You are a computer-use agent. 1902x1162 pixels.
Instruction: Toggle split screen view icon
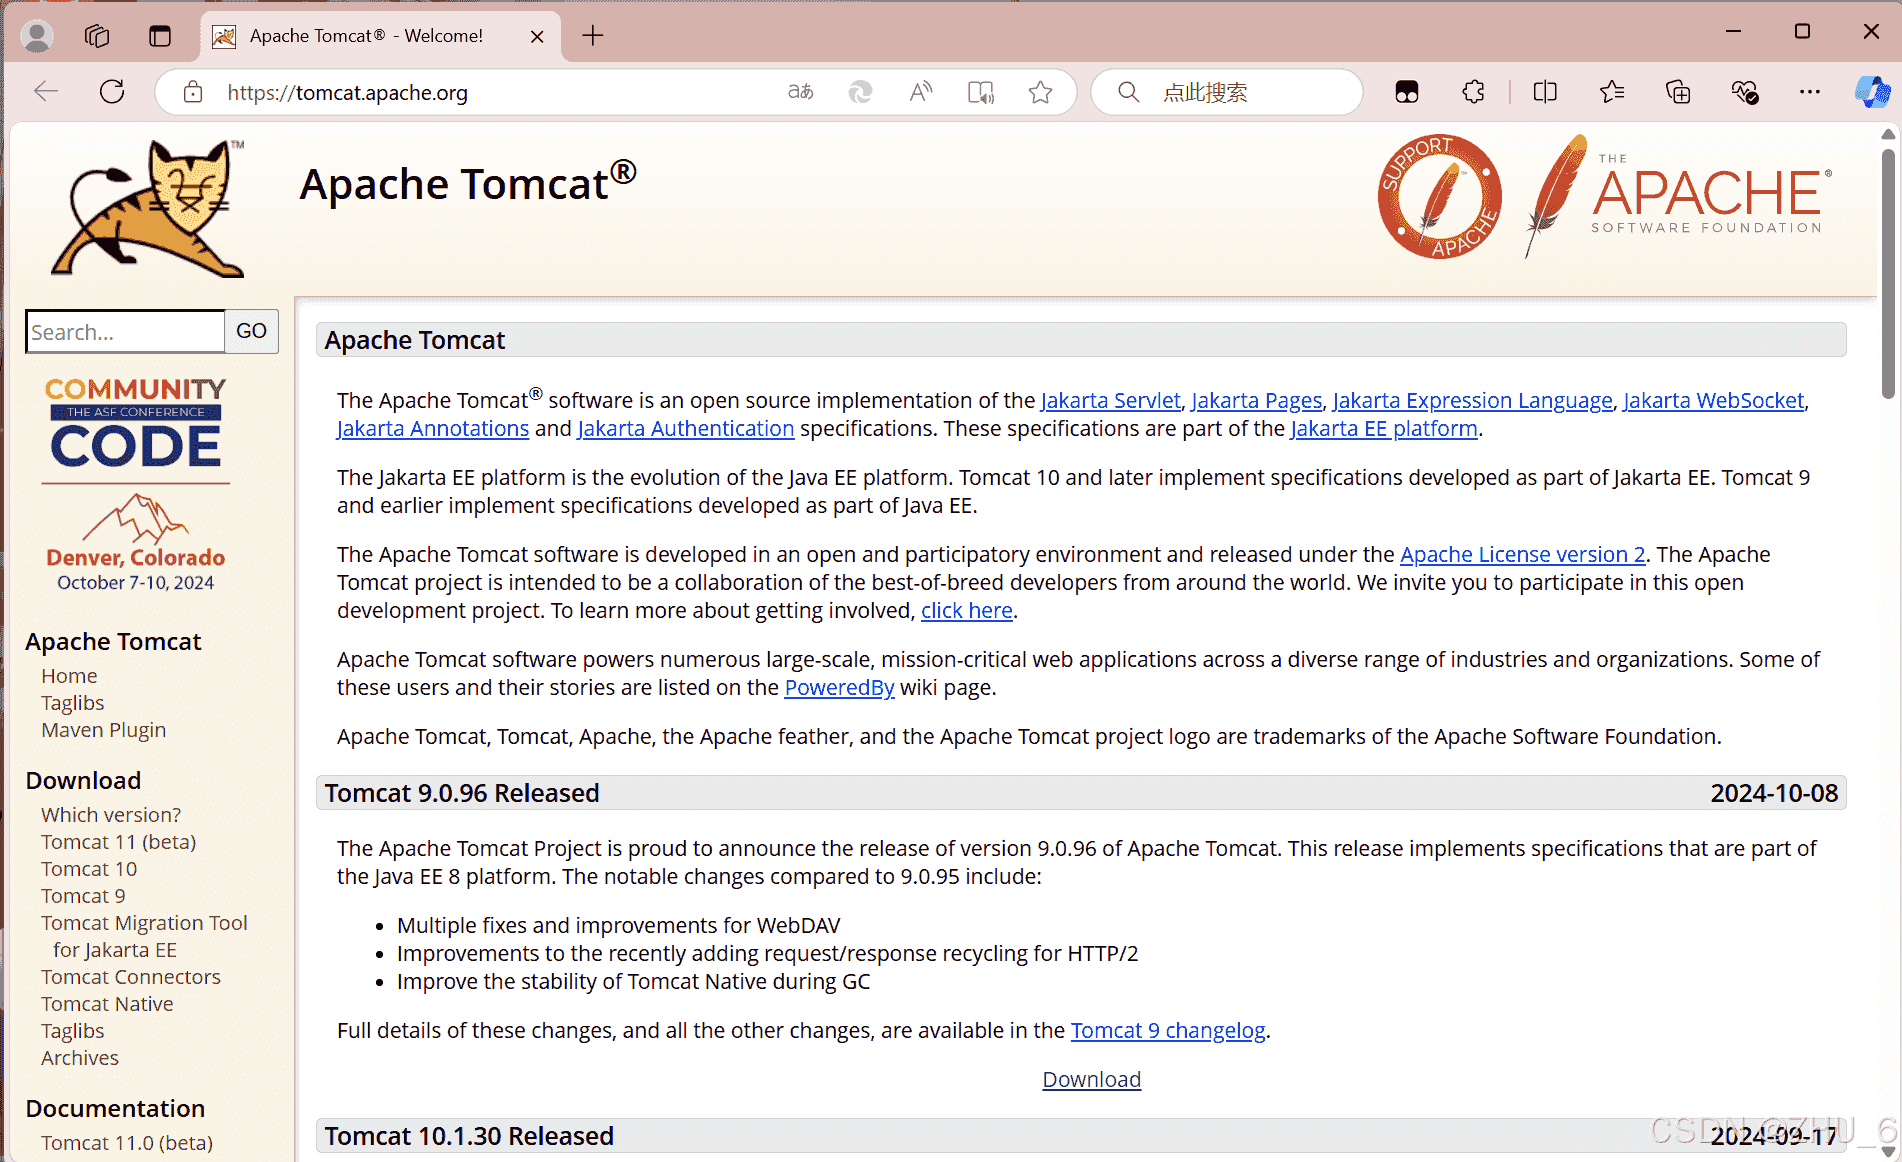pos(1545,92)
